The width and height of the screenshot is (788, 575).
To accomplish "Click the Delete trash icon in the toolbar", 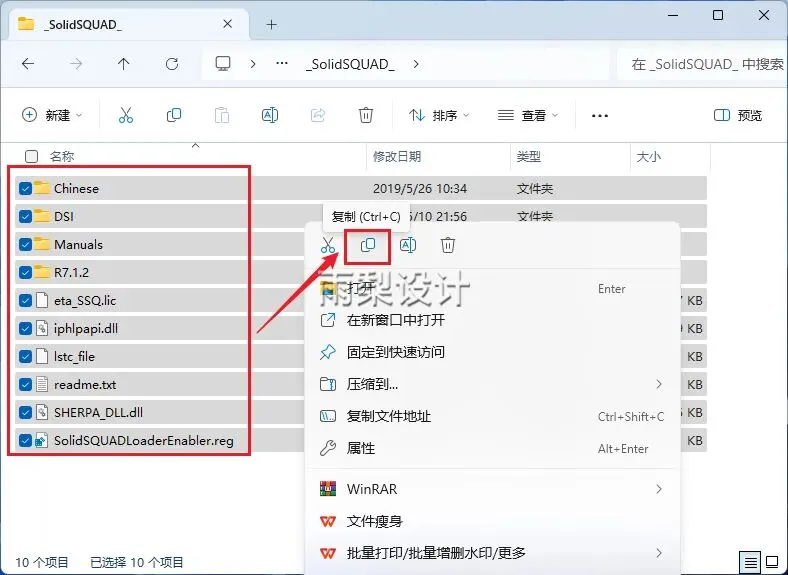I will click(366, 115).
